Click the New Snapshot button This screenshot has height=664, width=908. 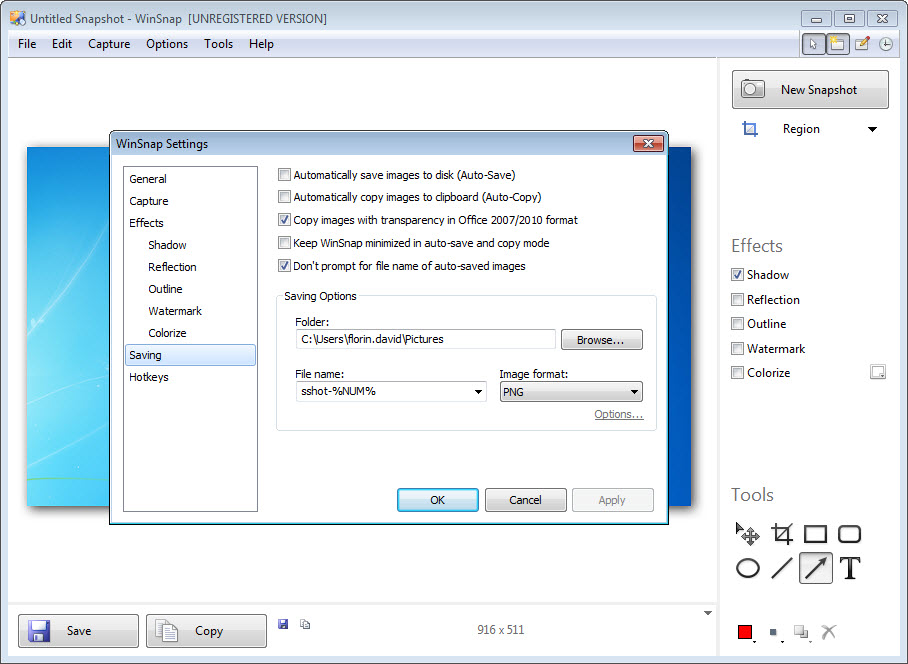810,90
